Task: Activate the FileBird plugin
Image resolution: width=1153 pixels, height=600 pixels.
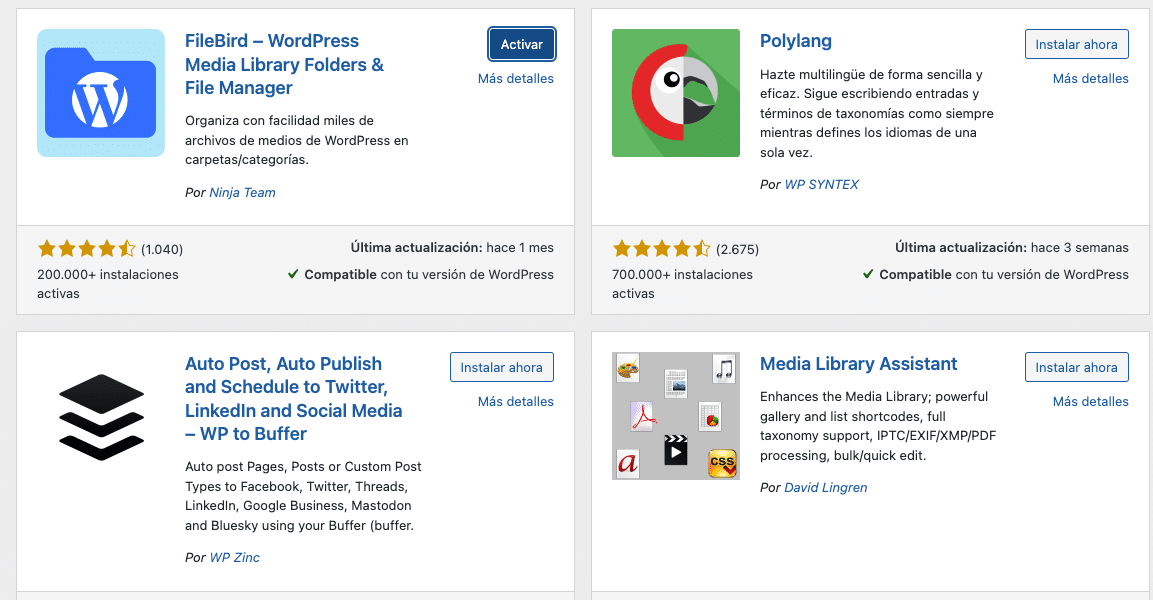Action: (x=522, y=45)
